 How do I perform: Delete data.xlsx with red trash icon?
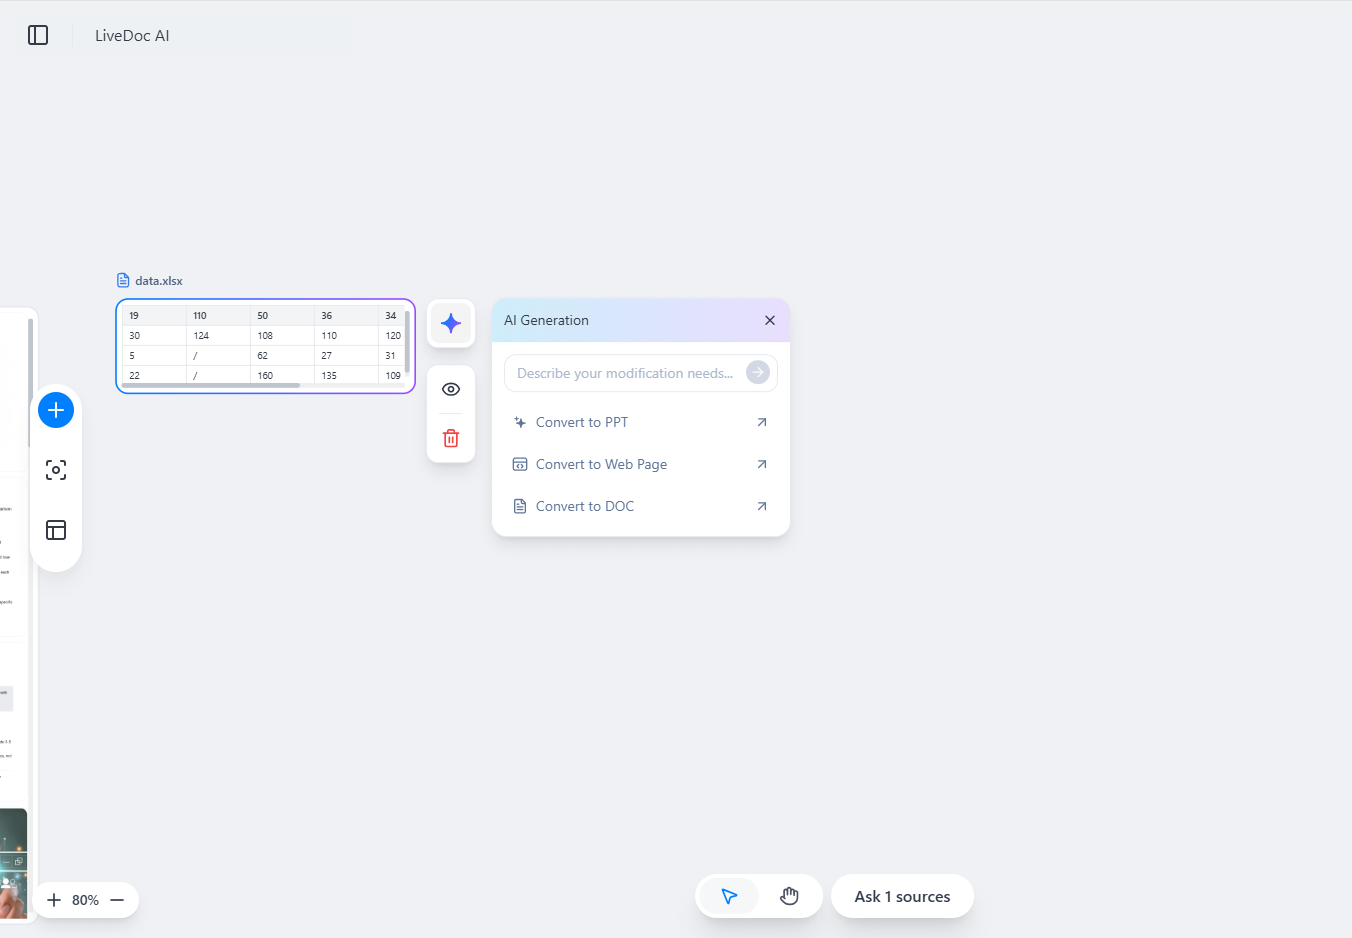[x=451, y=438]
